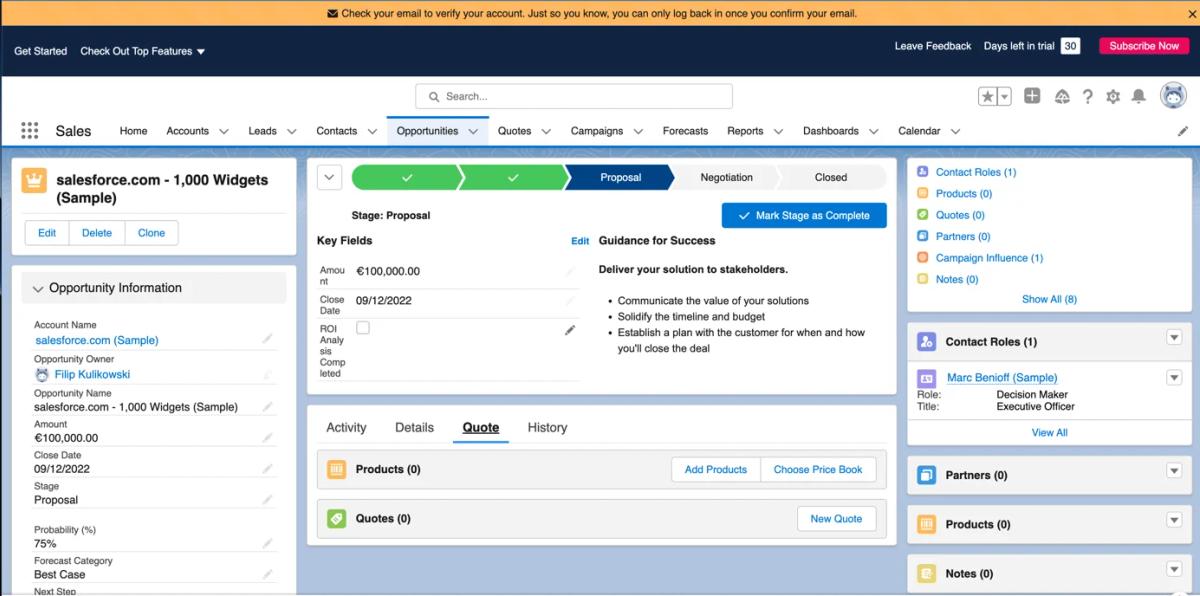This screenshot has width=1200, height=596.
Task: Select the Proposal stage in the path
Action: tap(620, 177)
